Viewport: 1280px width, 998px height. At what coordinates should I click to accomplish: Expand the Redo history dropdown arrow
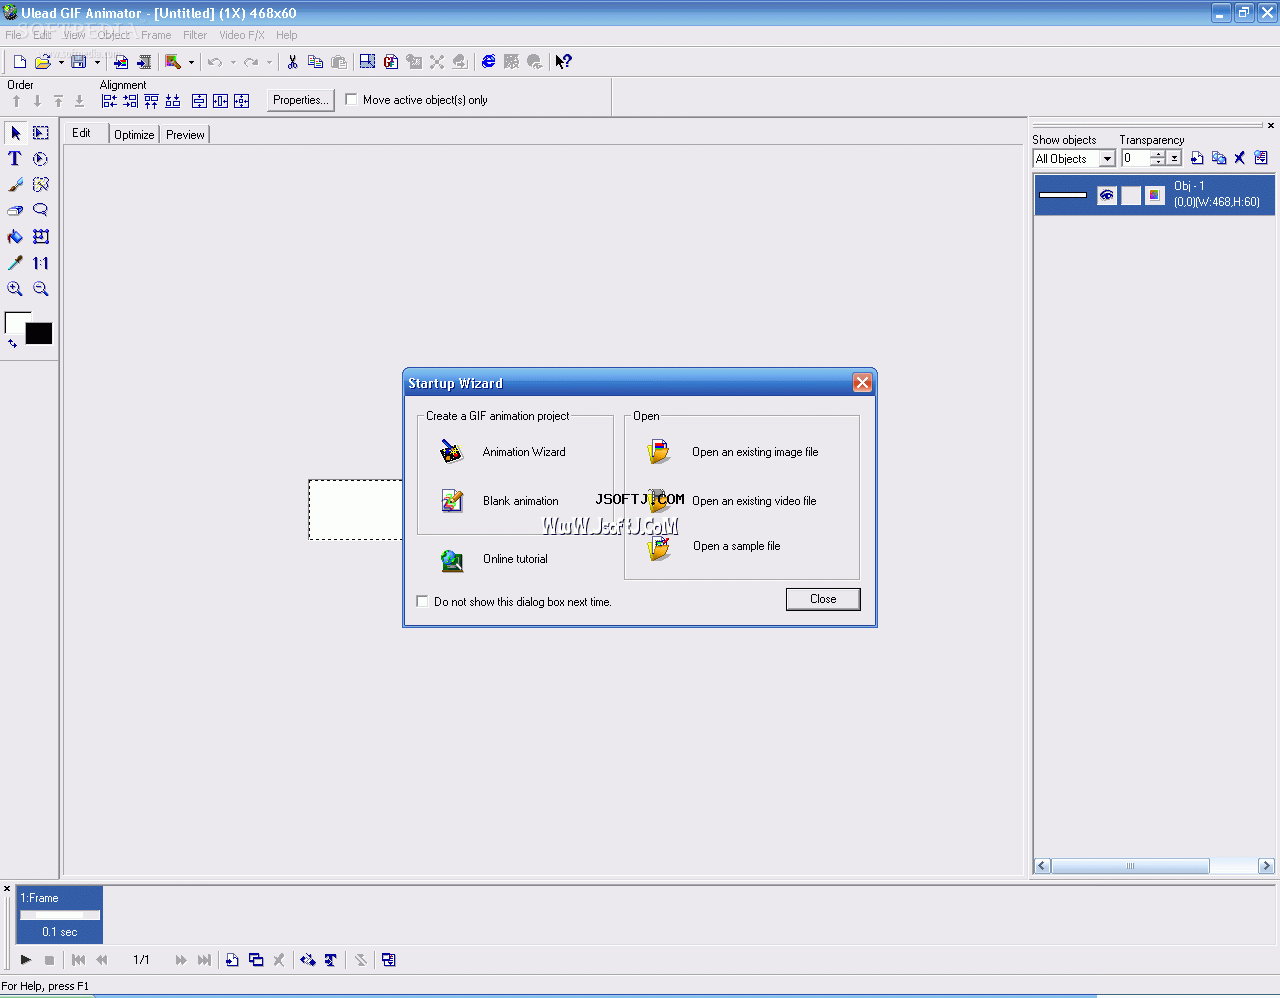point(269,62)
